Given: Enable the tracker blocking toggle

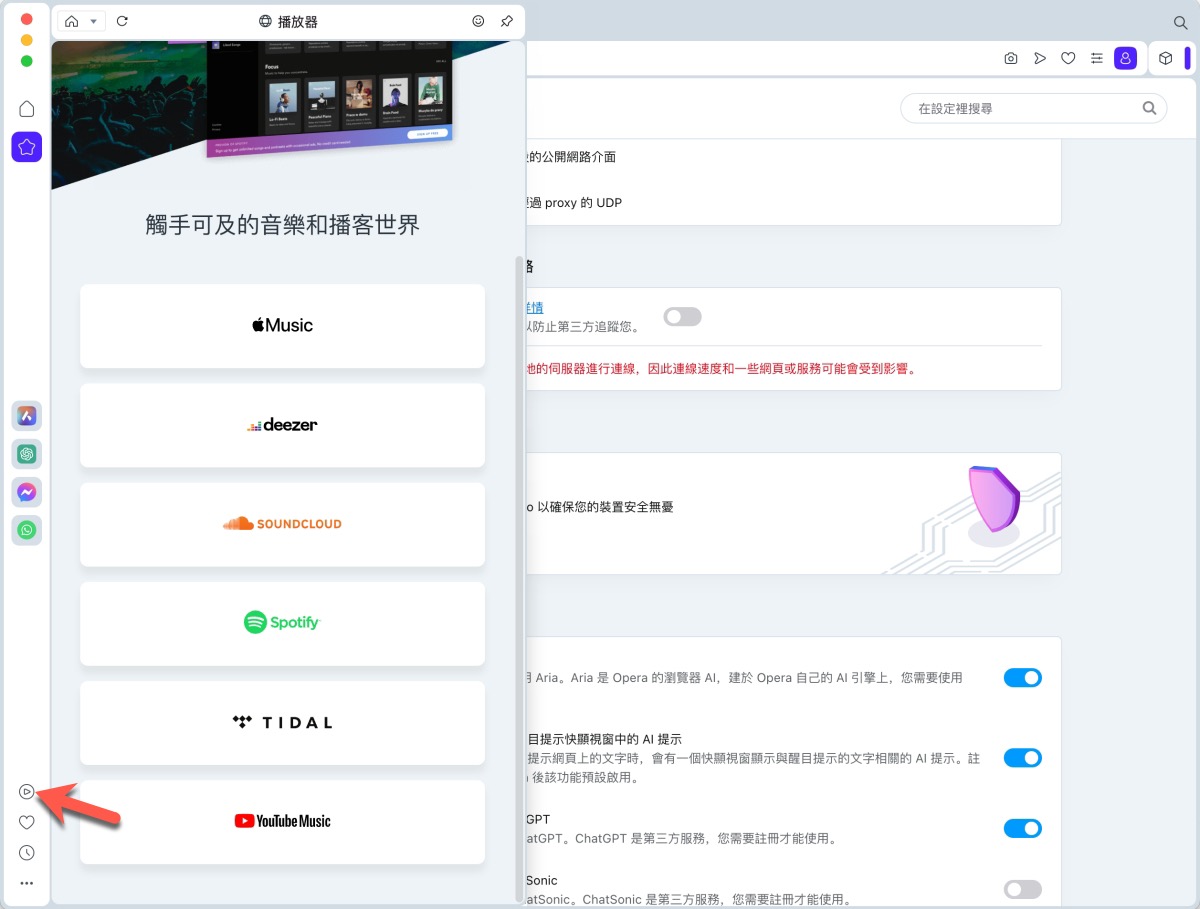Looking at the screenshot, I should pyautogui.click(x=683, y=317).
